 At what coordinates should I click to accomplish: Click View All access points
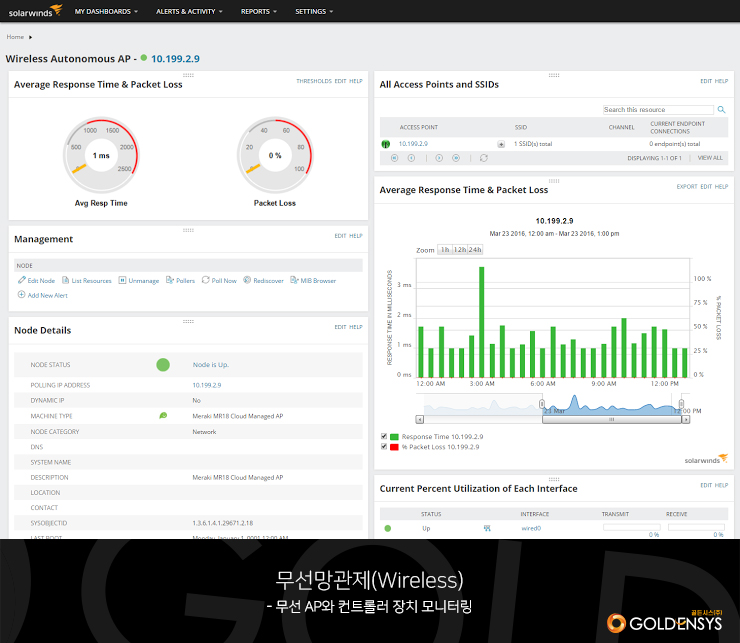[710, 158]
